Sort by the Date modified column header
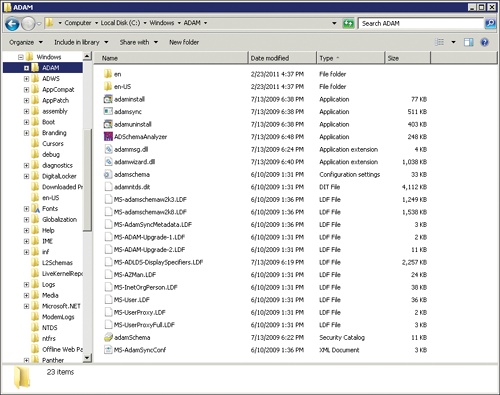The width and height of the screenshot is (500, 395). click(282, 58)
